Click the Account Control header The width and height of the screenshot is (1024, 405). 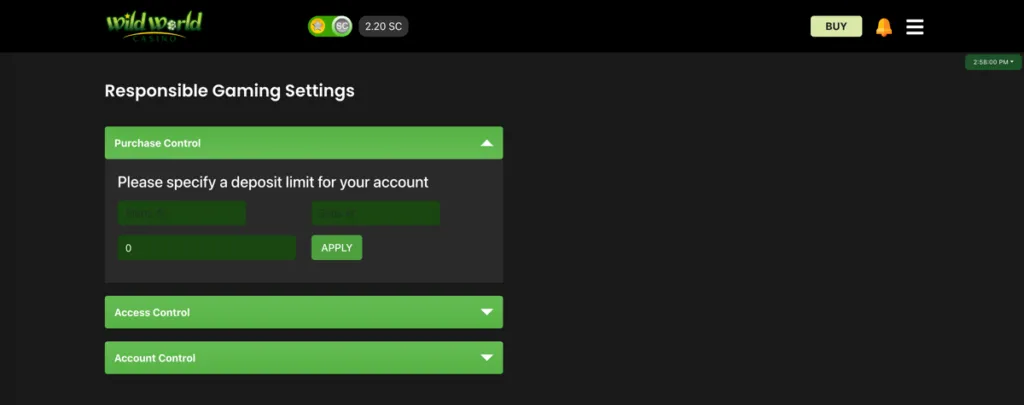coord(304,358)
